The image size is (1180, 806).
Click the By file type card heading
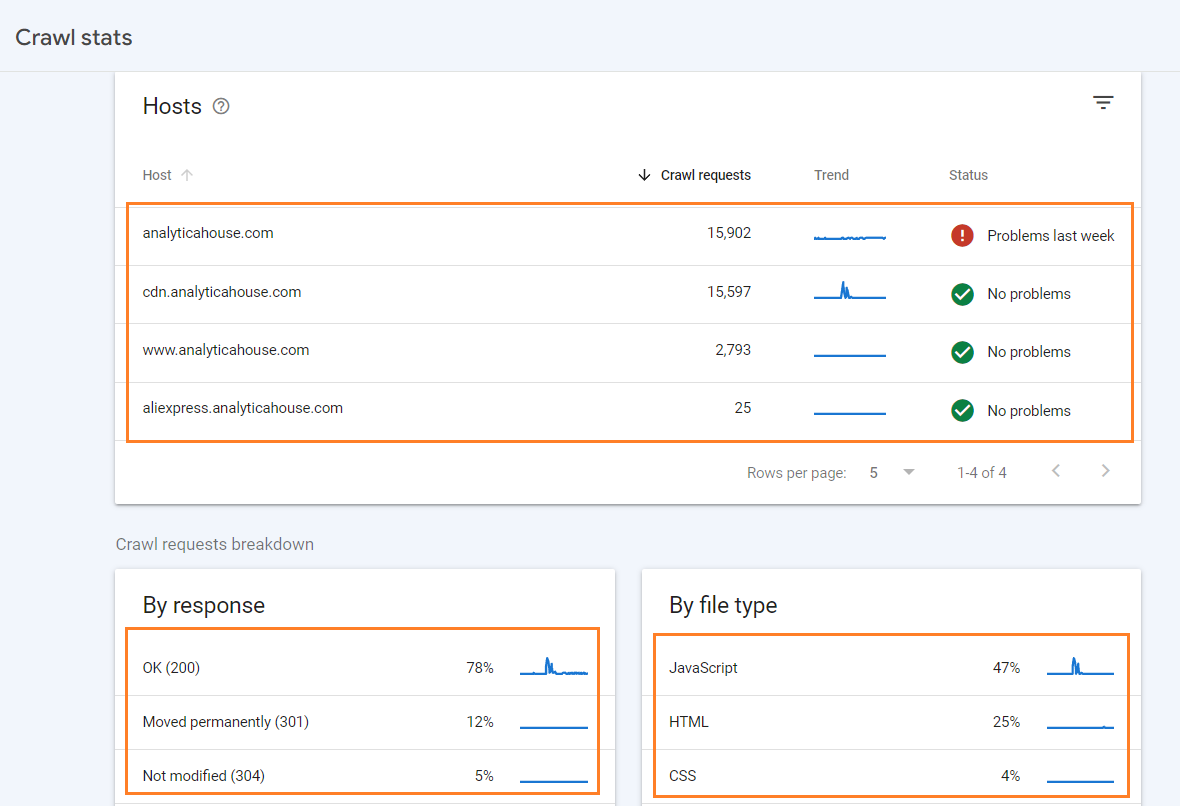point(722,605)
